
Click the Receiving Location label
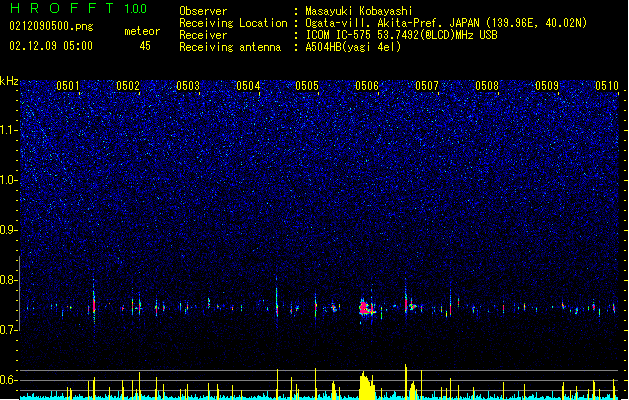[233, 23]
